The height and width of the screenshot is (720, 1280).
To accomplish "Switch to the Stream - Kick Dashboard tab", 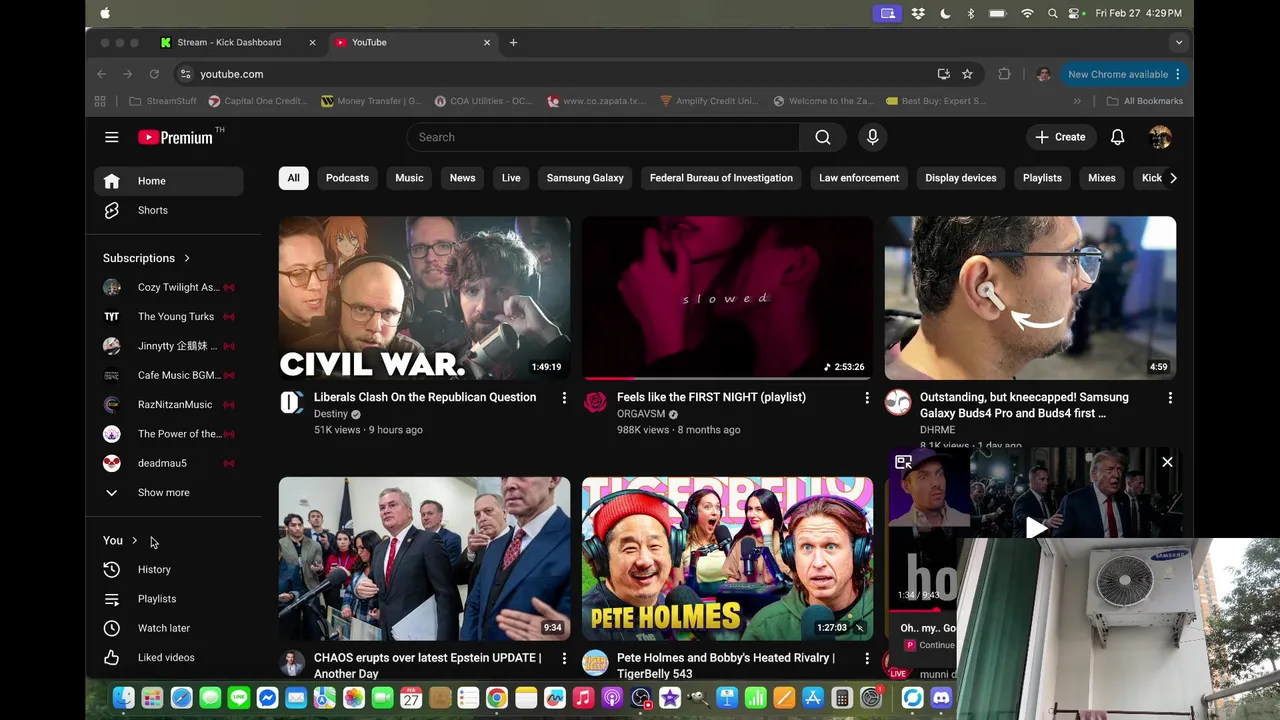I will tap(238, 42).
